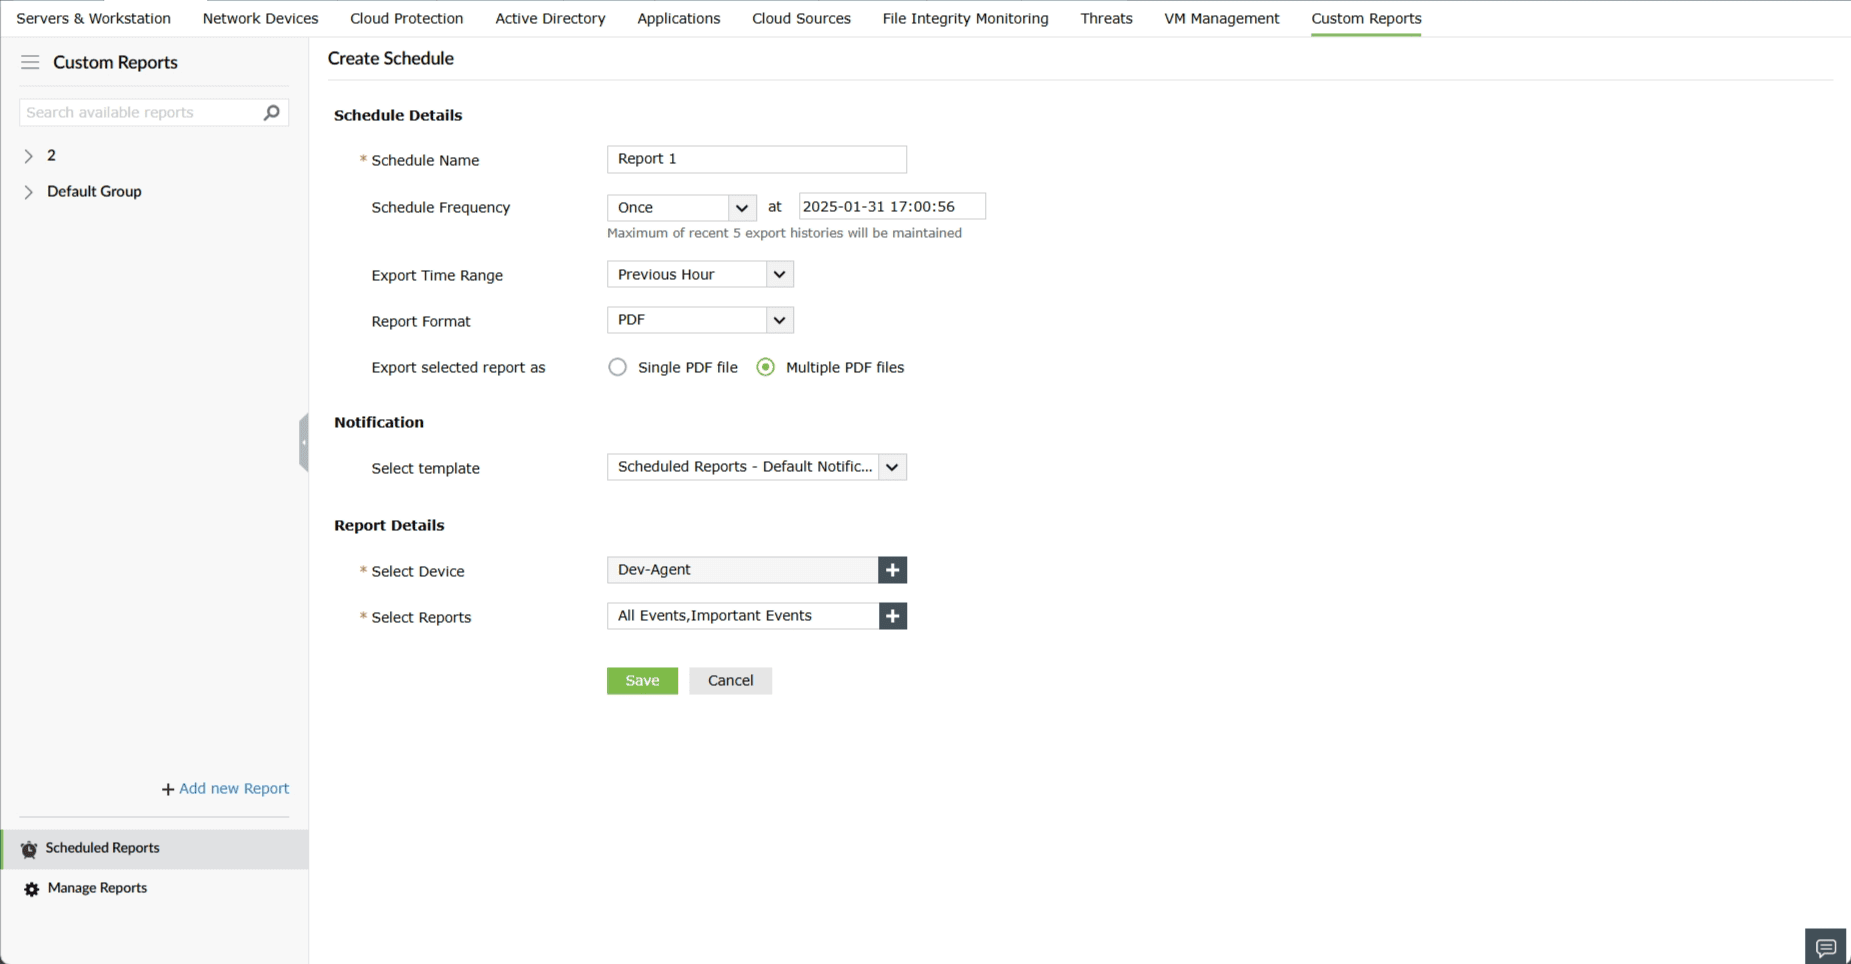Switch to Threats tab
Screen dimensions: 1851x964
1107,18
